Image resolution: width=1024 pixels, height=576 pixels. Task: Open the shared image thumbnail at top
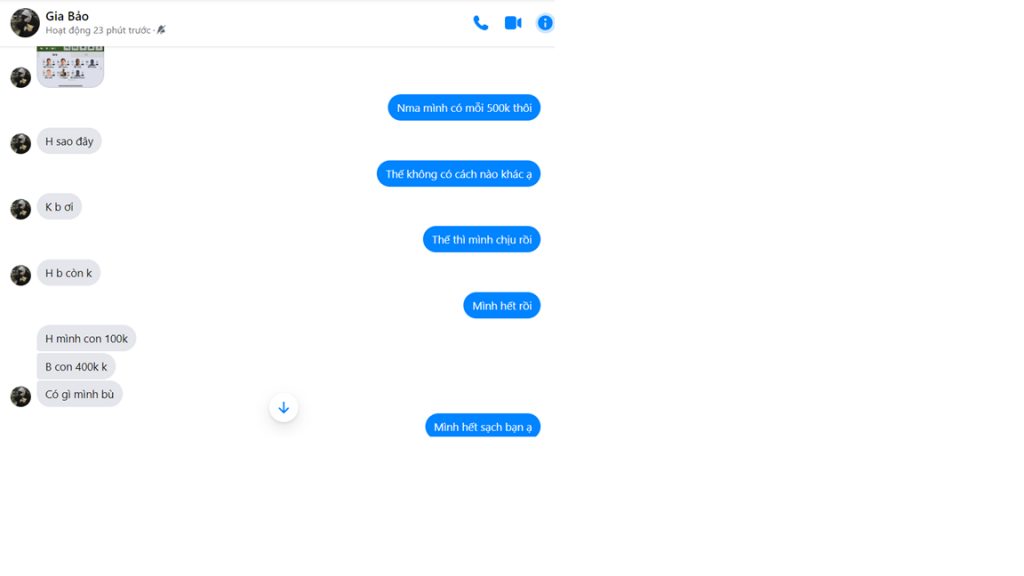pyautogui.click(x=71, y=67)
